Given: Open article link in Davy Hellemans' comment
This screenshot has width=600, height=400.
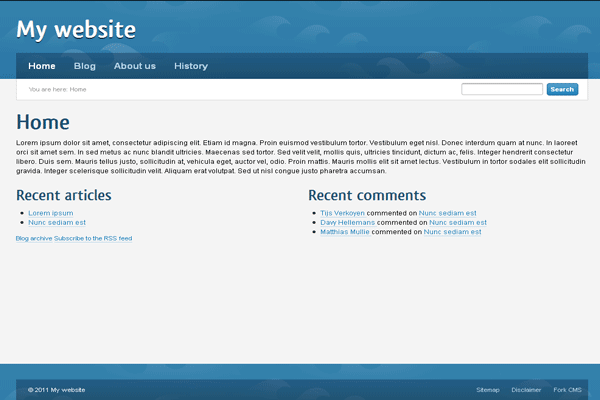Looking at the screenshot, I should click(458, 223).
